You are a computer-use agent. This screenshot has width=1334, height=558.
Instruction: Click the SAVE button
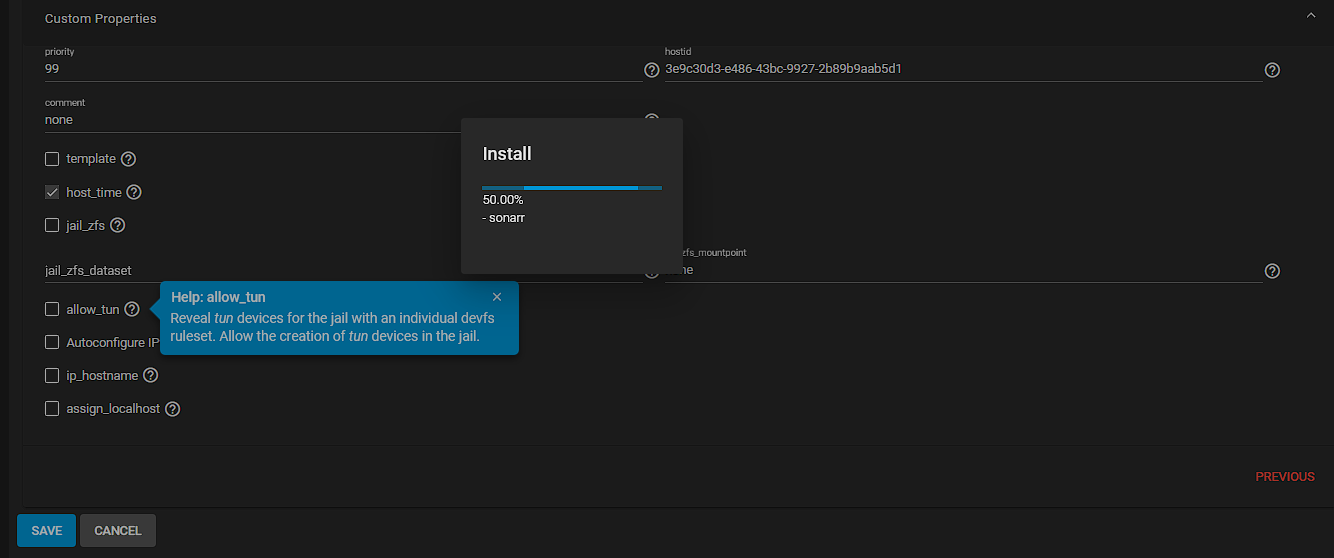tap(46, 530)
